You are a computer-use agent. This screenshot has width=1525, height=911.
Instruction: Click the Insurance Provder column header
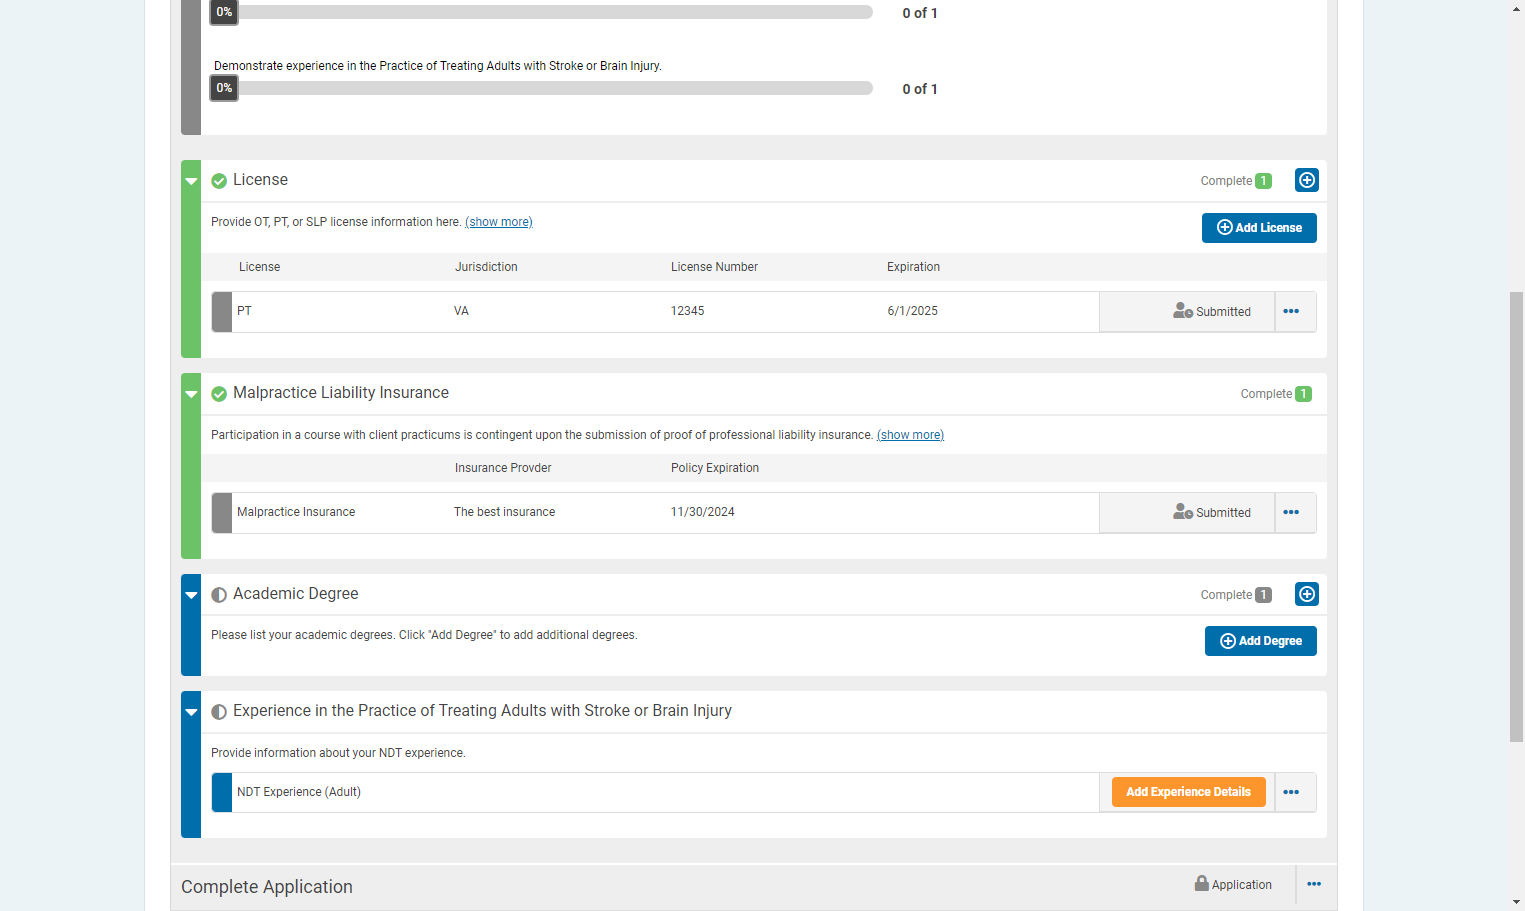(503, 468)
